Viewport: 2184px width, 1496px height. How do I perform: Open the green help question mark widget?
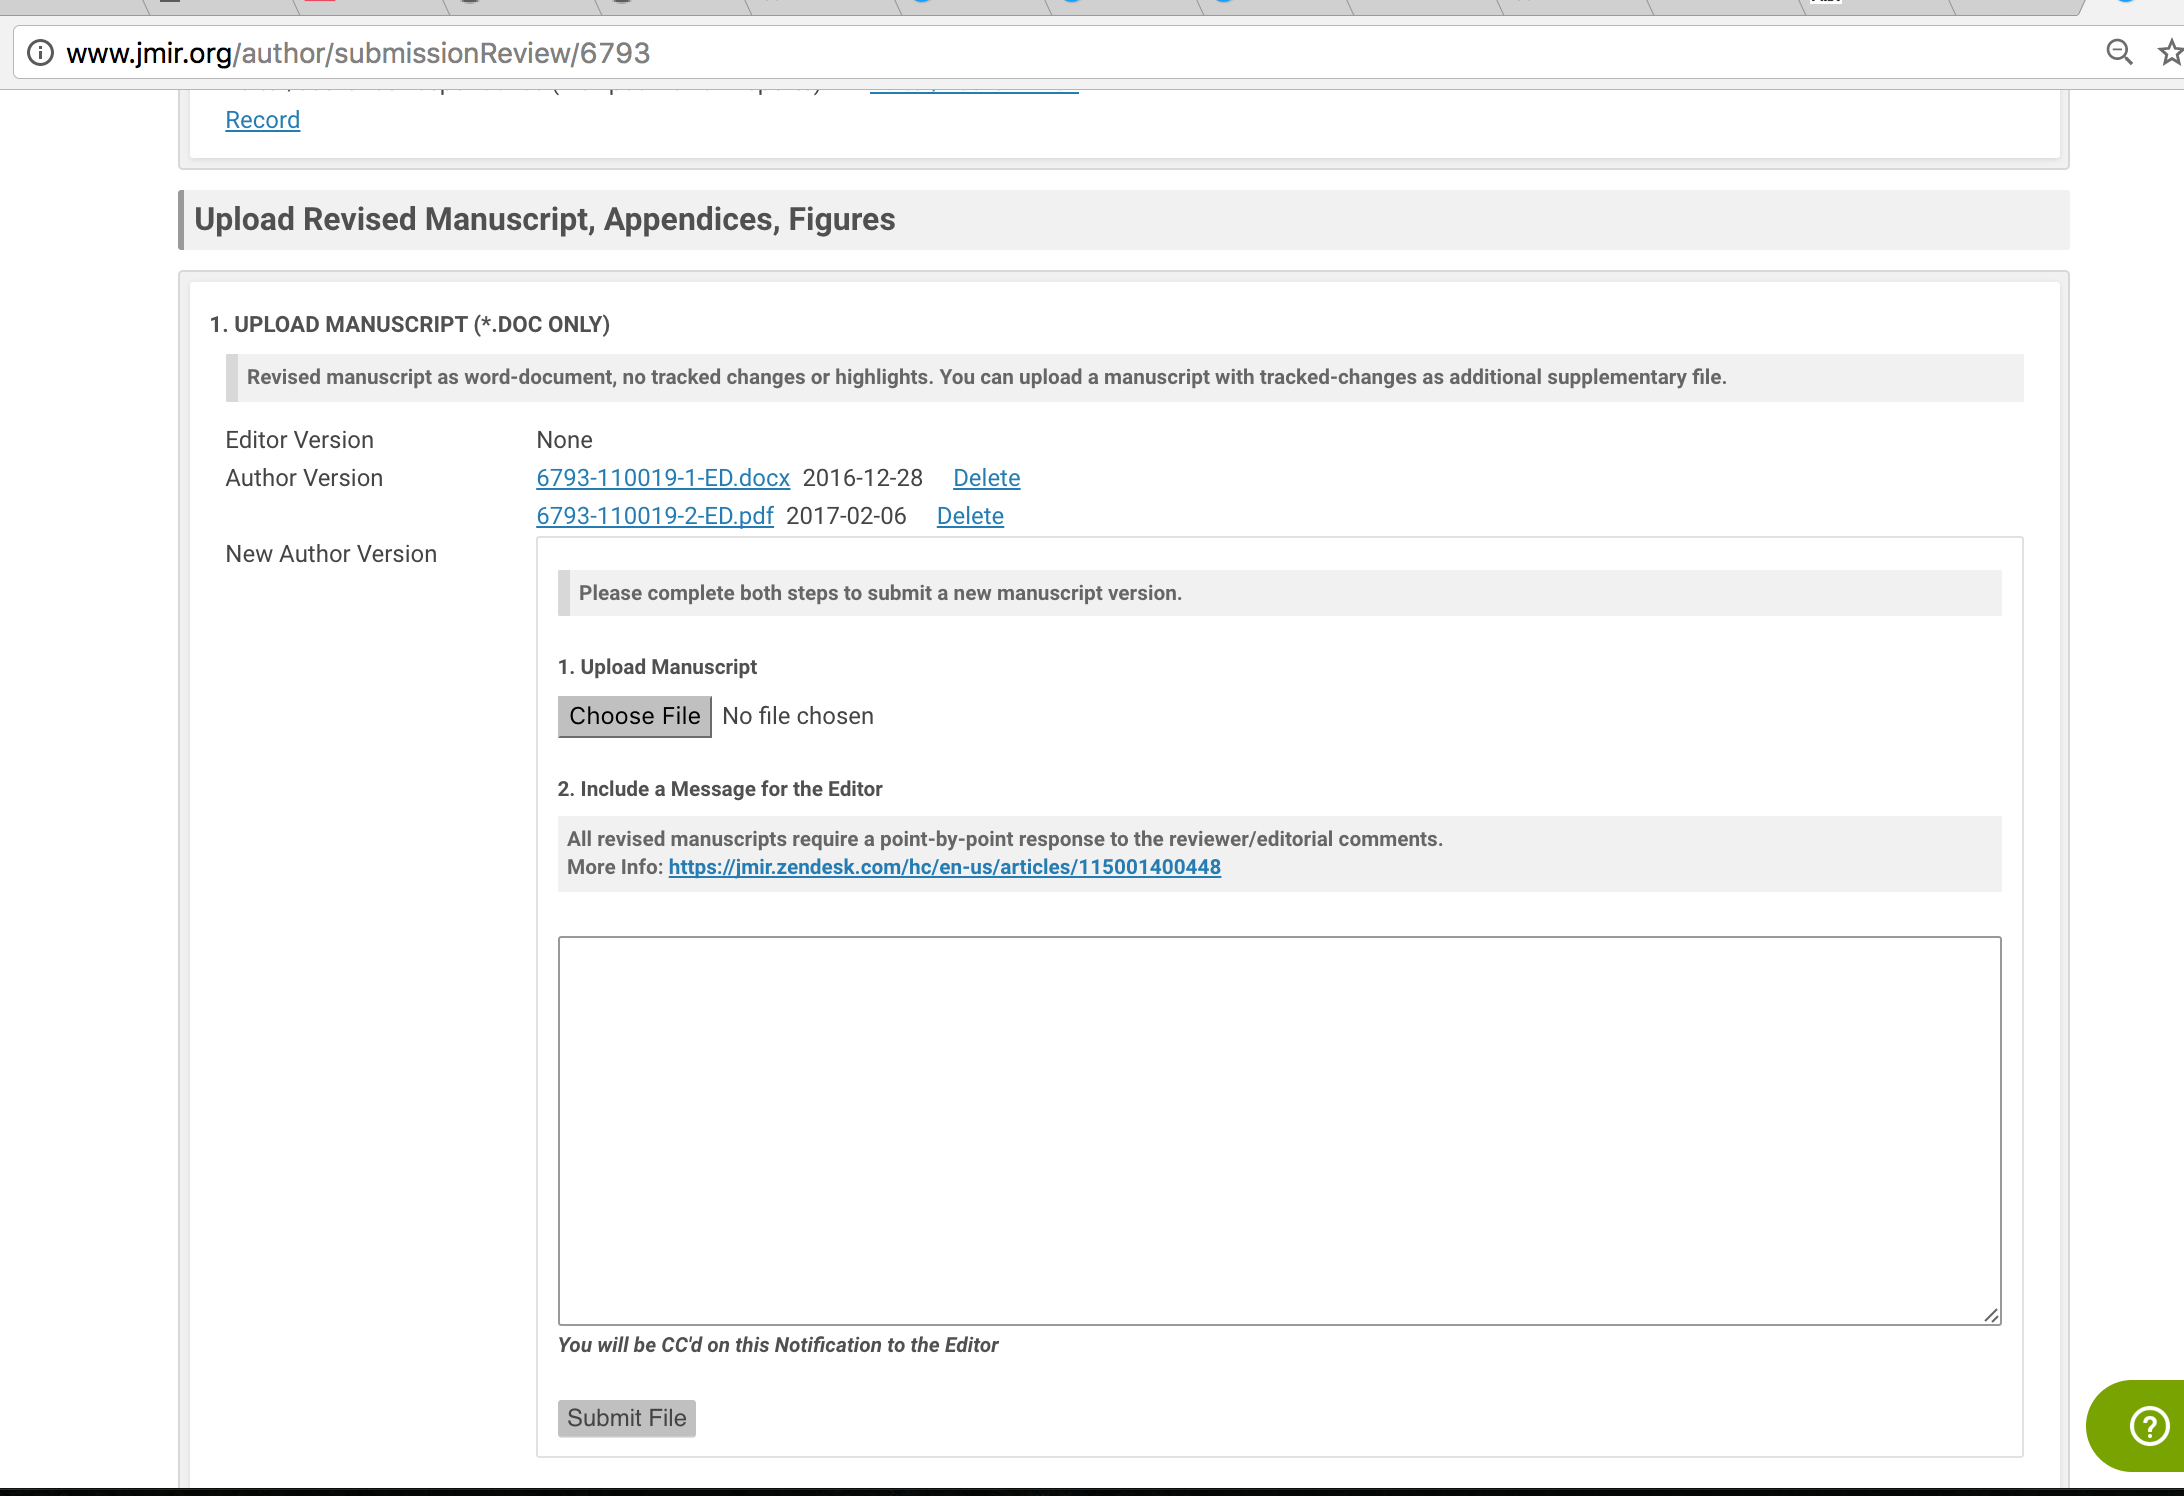[x=2148, y=1425]
